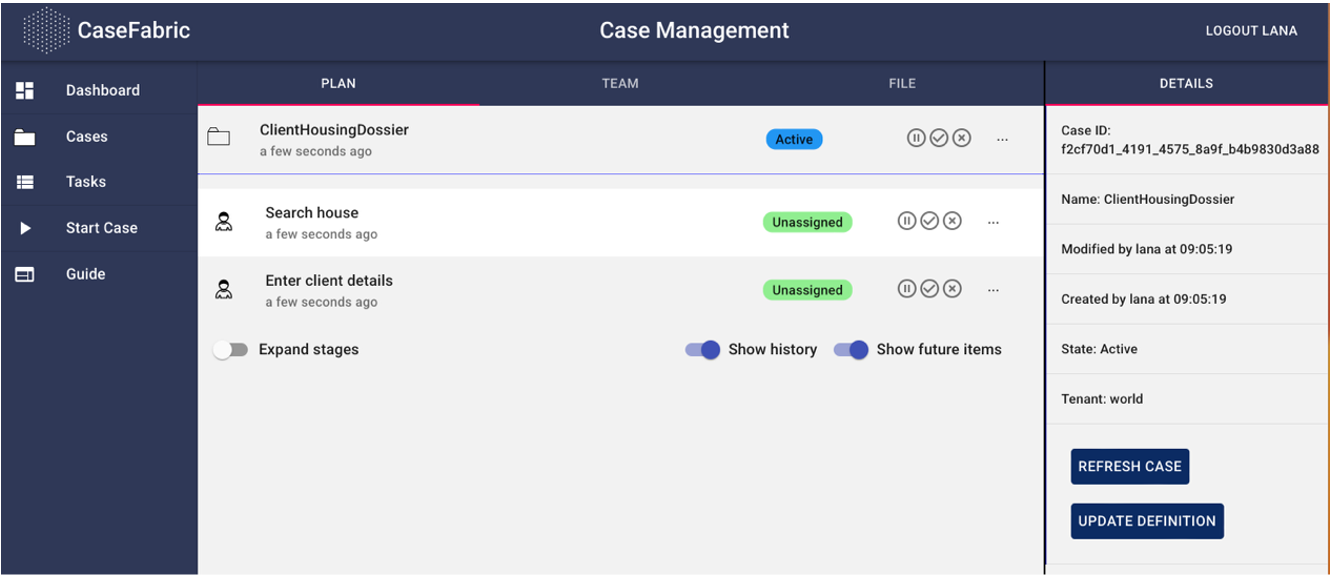
Task: Select the Unassigned badge on Search house
Action: [807, 222]
